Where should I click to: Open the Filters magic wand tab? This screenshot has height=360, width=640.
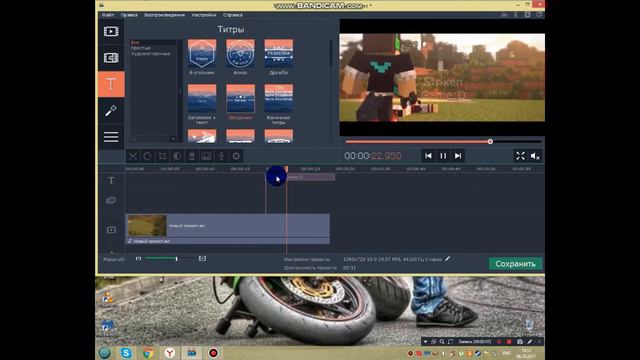coord(111,111)
